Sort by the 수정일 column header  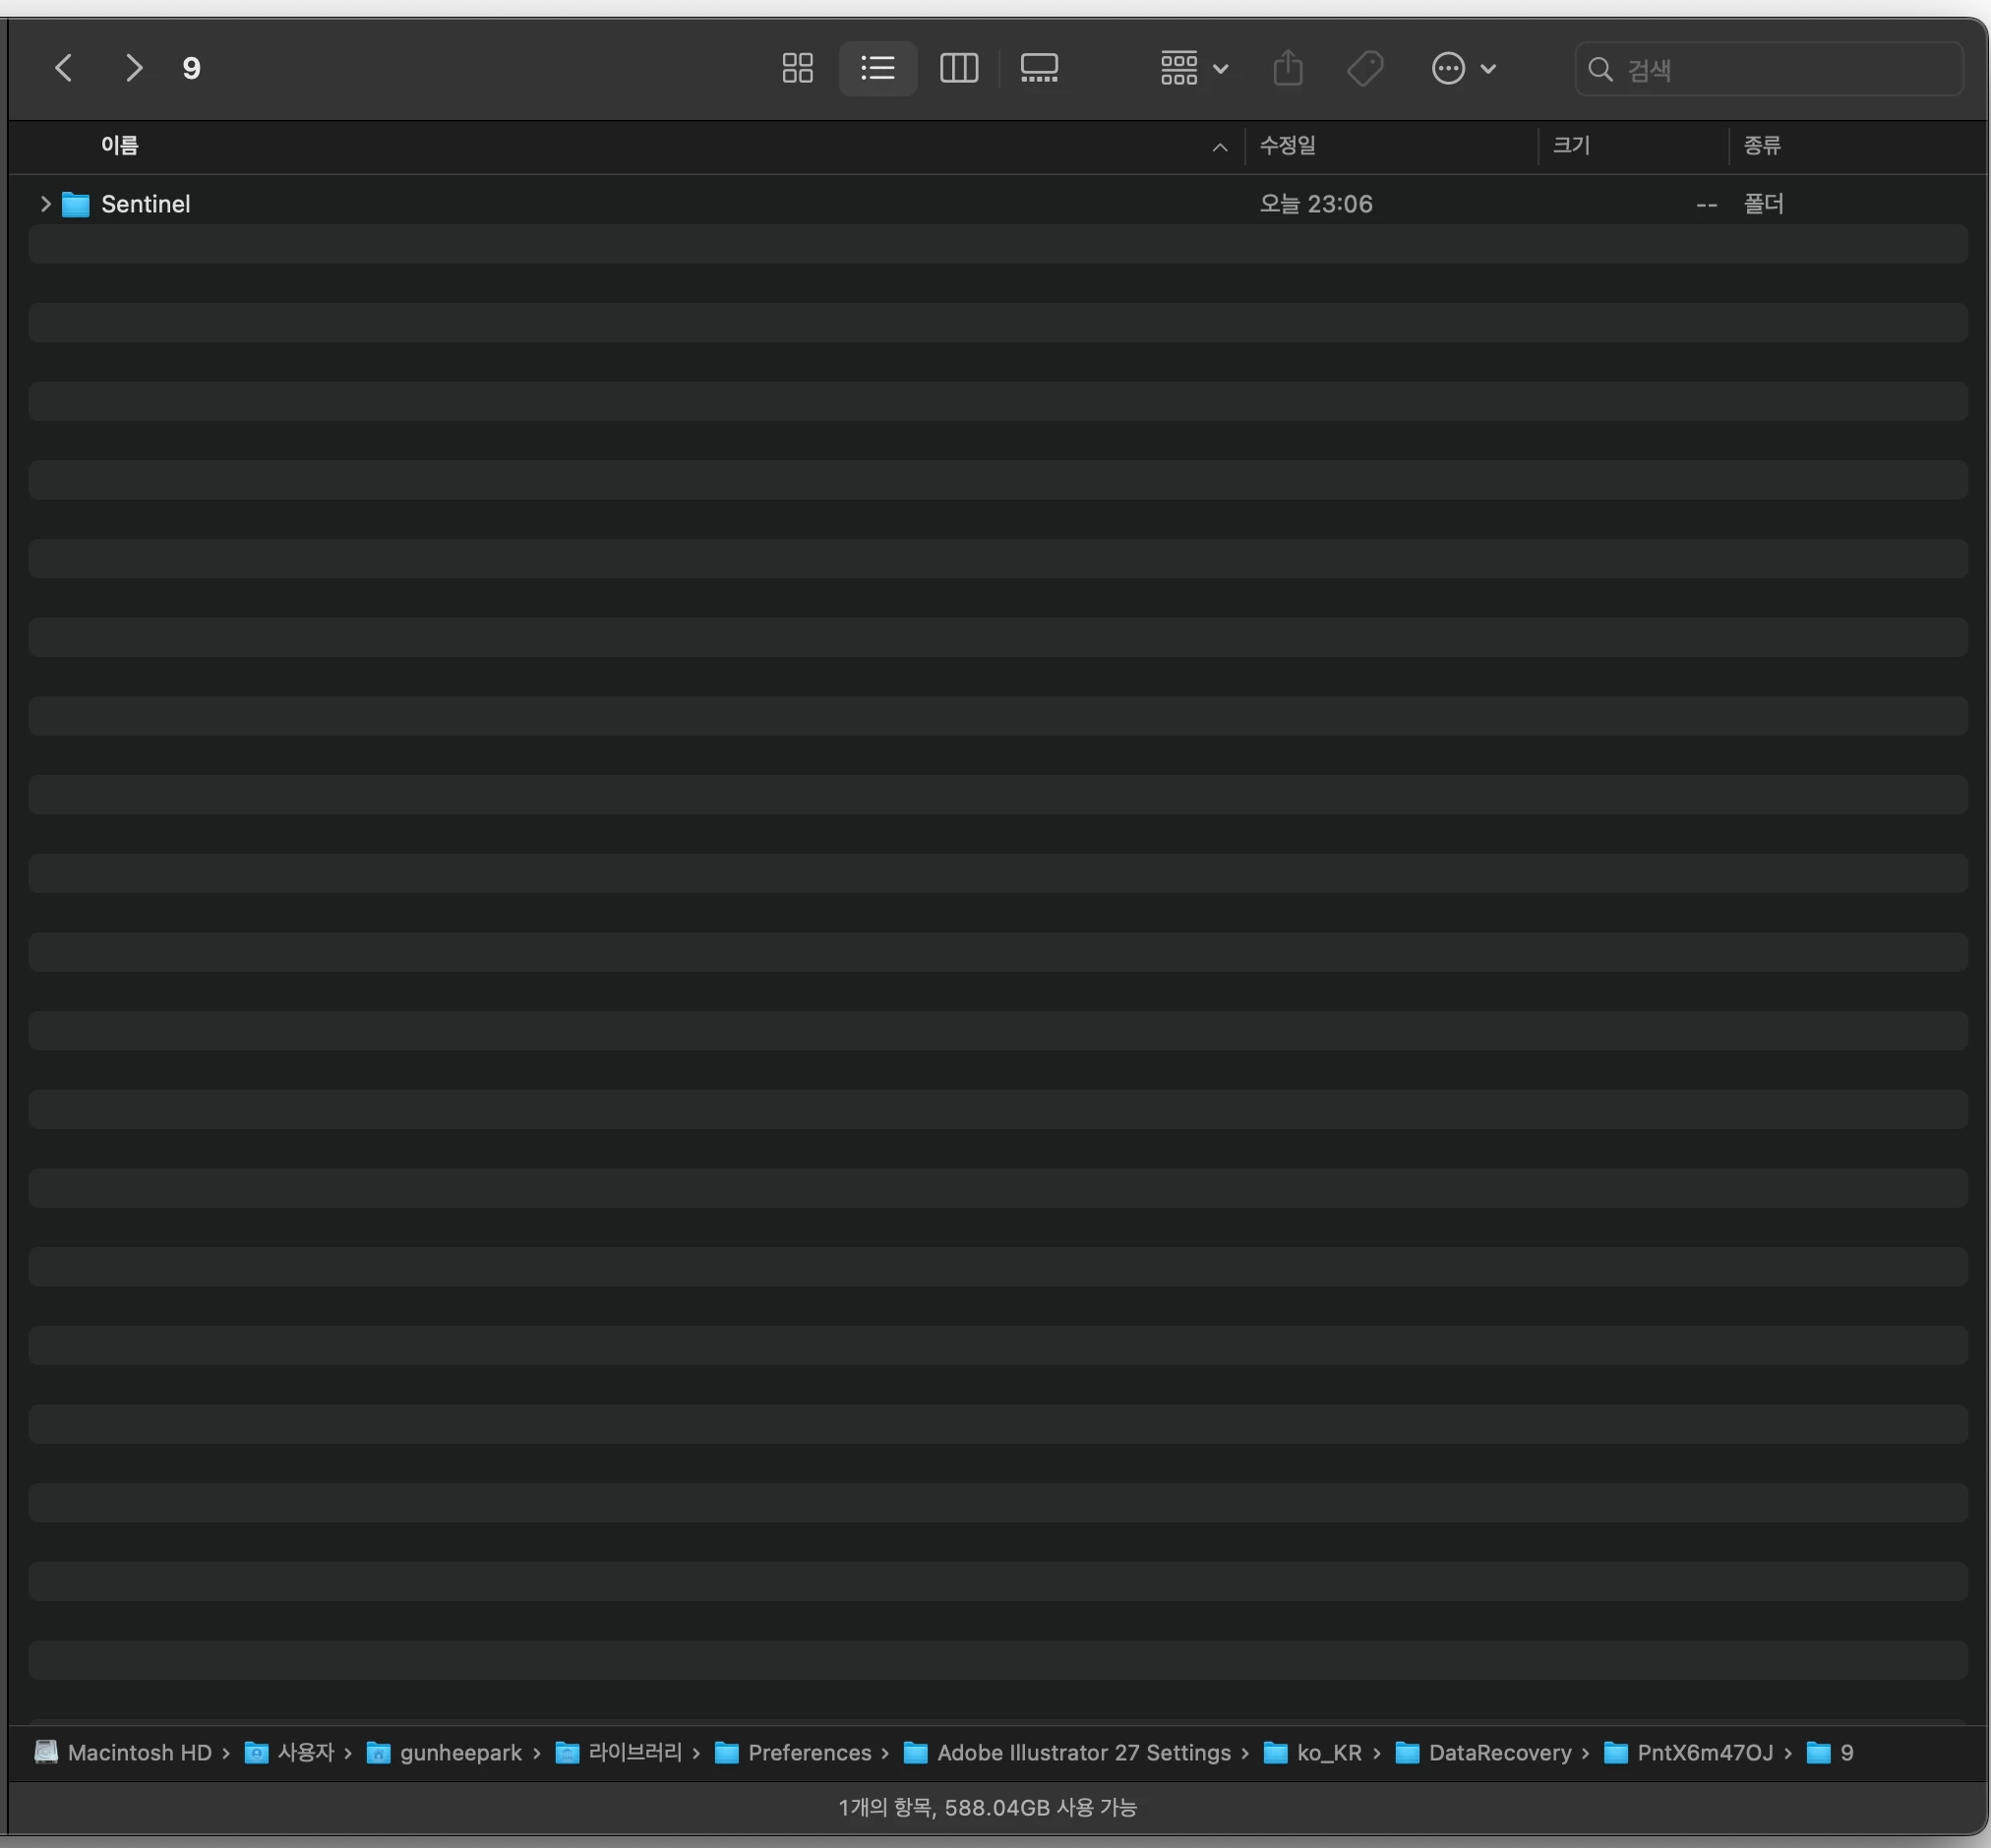coord(1287,146)
